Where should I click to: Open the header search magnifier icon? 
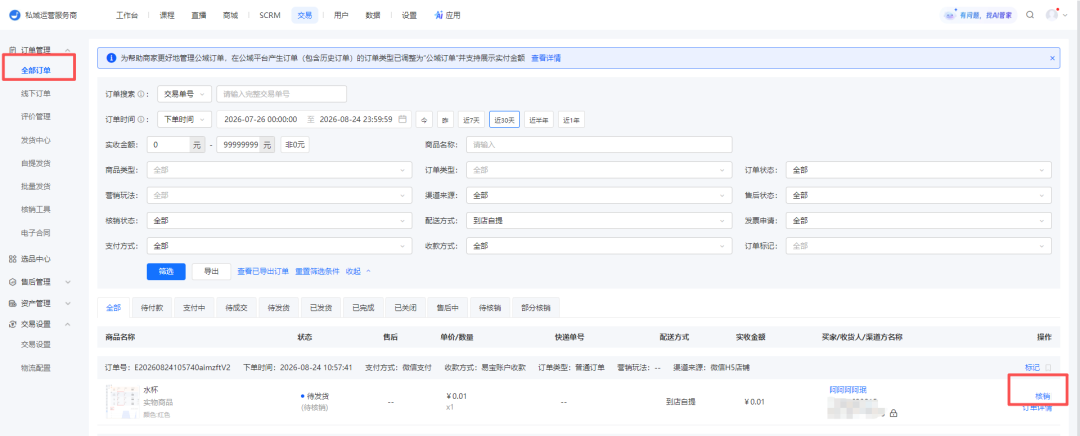[x=1030, y=15]
